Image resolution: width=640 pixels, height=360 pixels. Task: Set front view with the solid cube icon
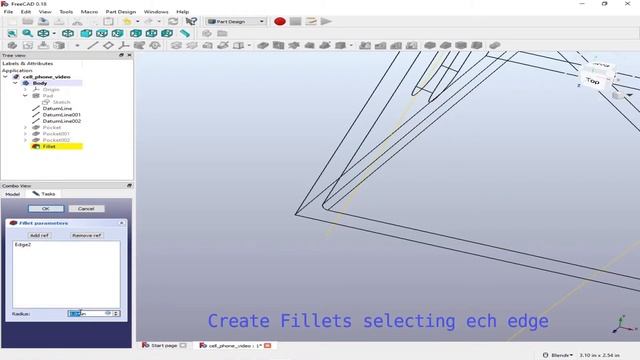tap(86, 33)
